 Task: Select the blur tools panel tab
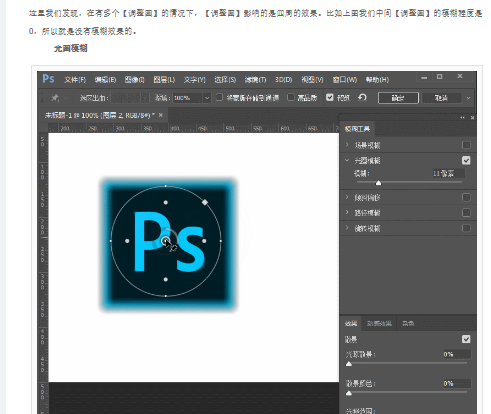coord(357,129)
